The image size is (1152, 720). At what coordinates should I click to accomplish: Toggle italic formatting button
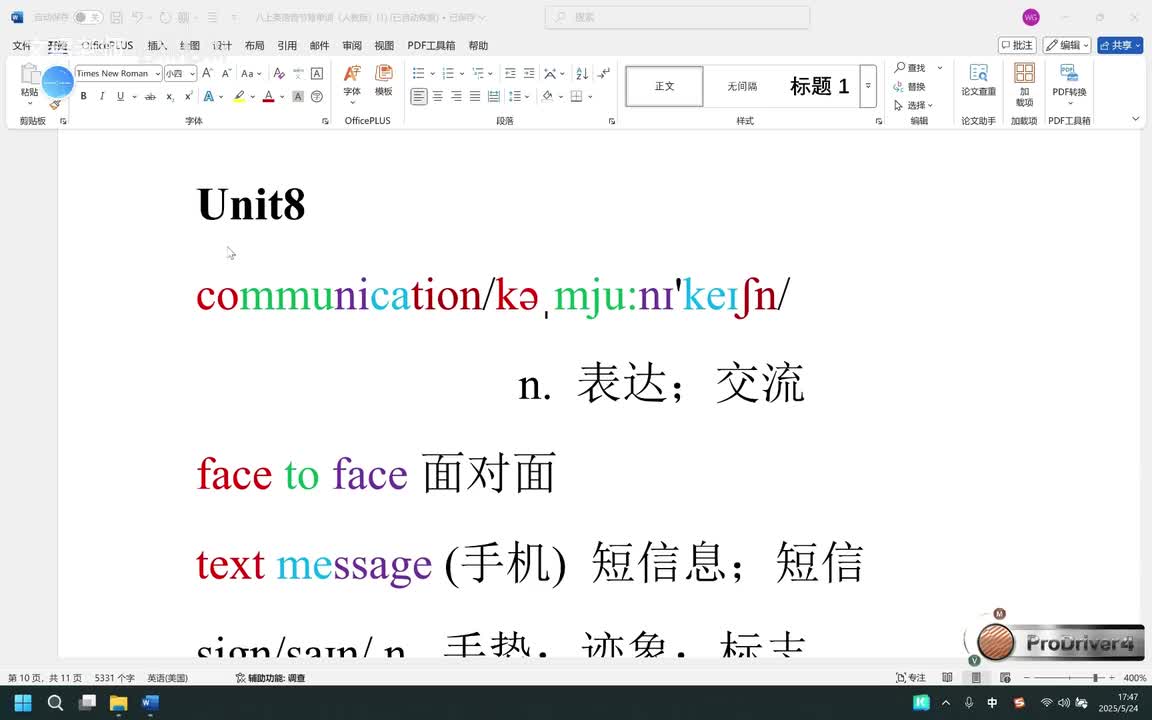point(101,96)
